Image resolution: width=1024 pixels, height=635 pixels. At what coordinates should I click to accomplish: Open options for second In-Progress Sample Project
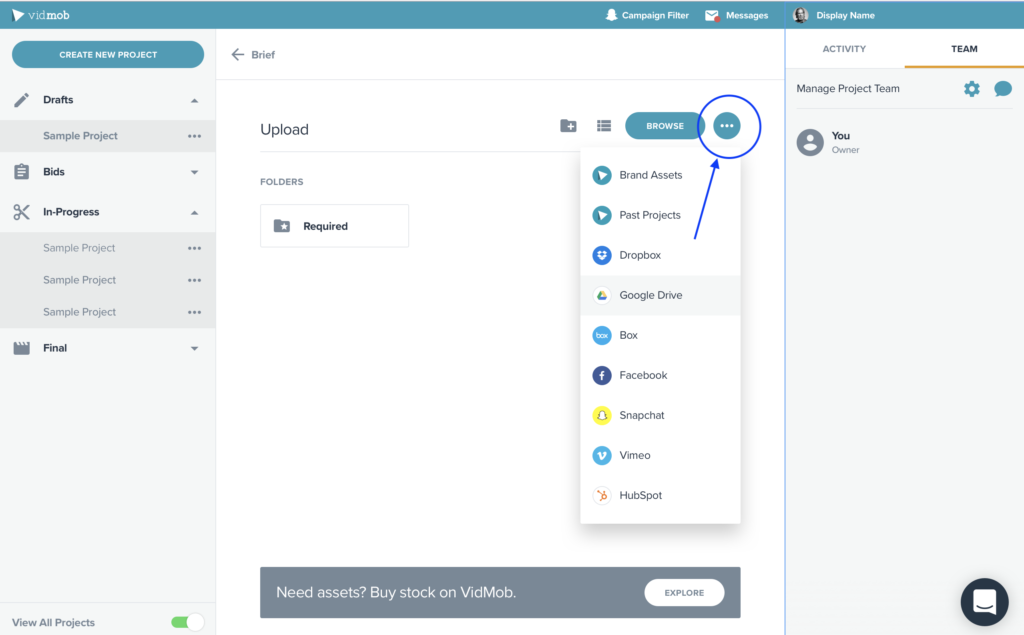coord(195,280)
